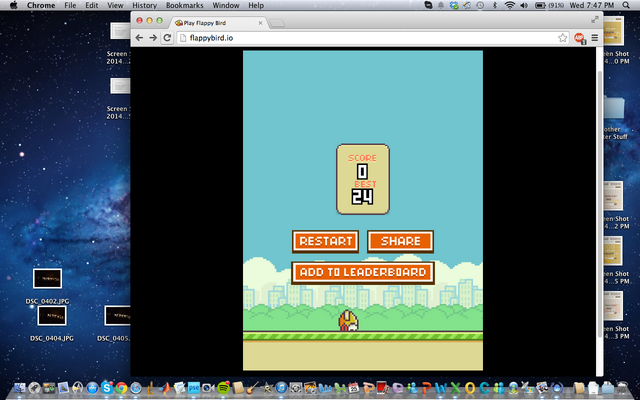The image size is (640, 400).
Task: Select DSC_0404.JPG thumbnail on desktop
Action: coord(52,316)
